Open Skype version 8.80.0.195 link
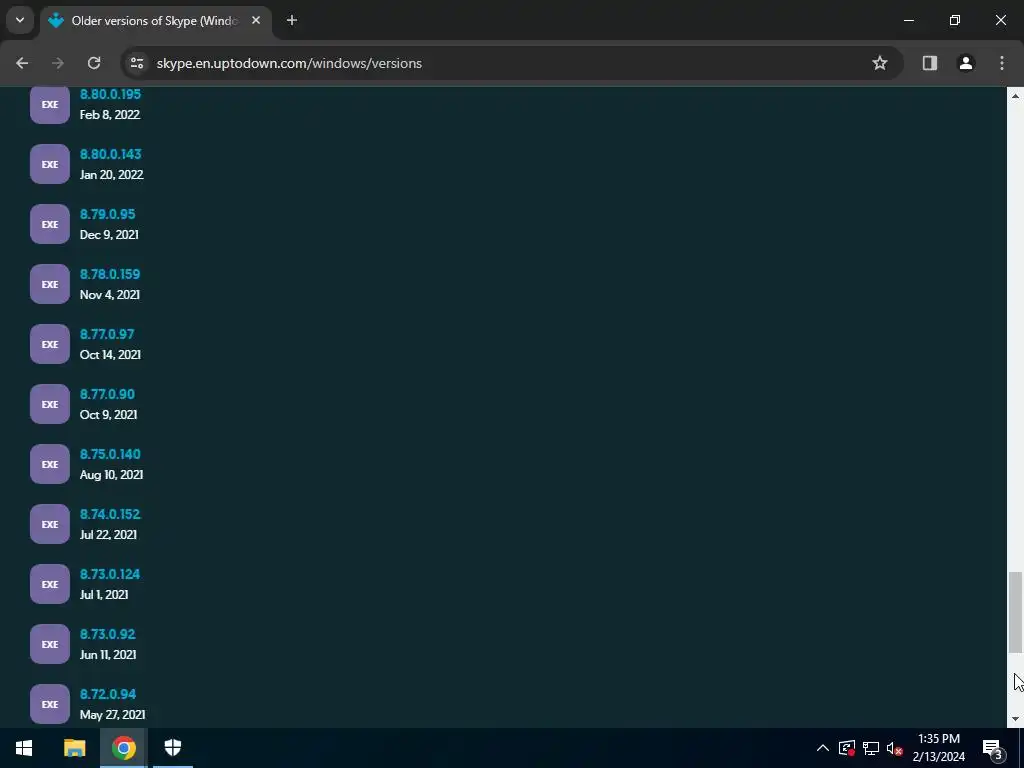Viewport: 1024px width, 768px height. point(110,94)
